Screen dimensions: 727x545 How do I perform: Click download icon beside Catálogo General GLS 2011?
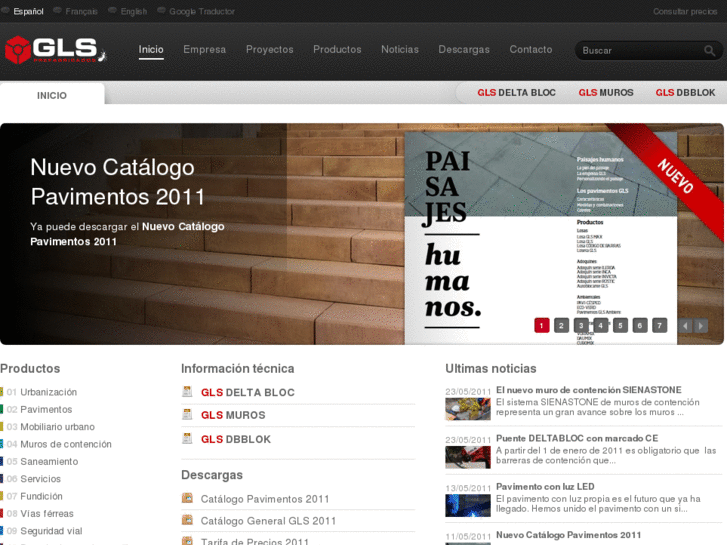point(187,520)
